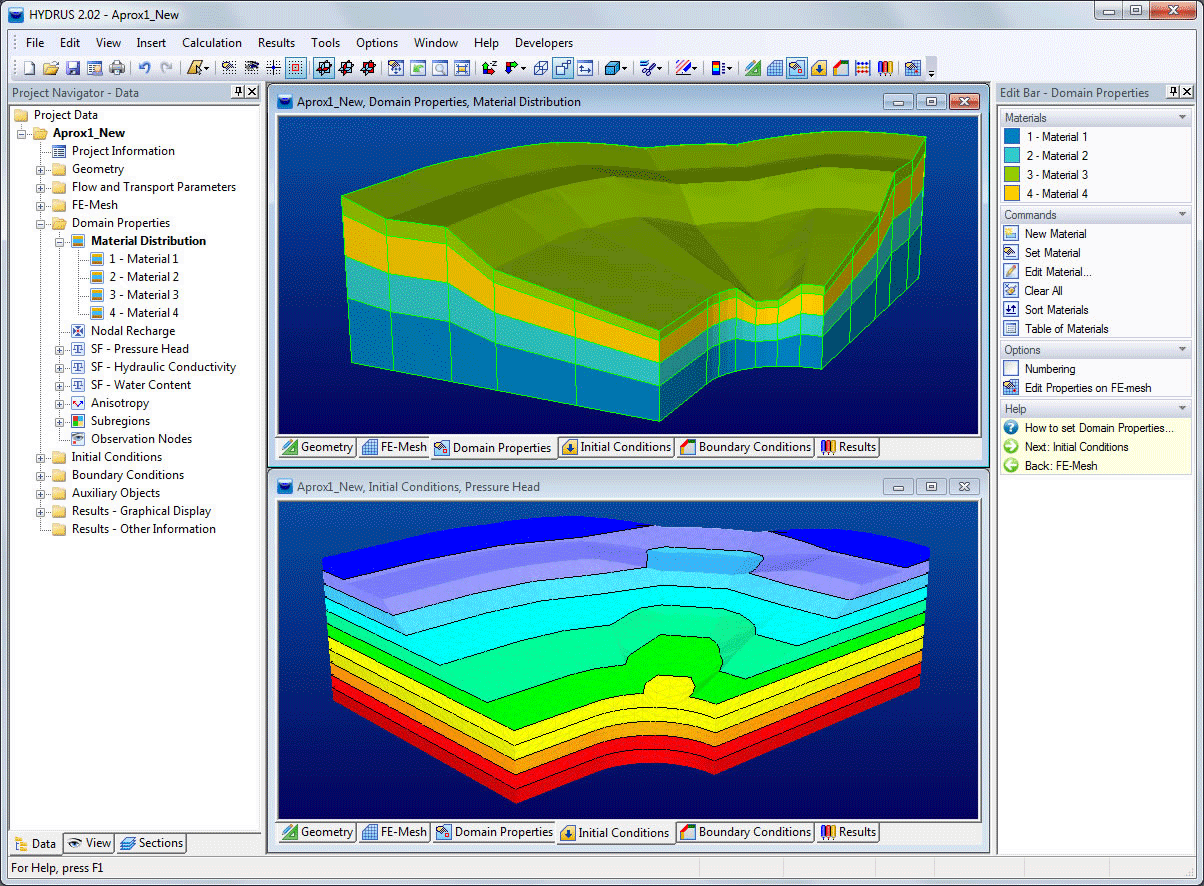Click the Save project toolbar icon
The image size is (1204, 886).
(73, 68)
